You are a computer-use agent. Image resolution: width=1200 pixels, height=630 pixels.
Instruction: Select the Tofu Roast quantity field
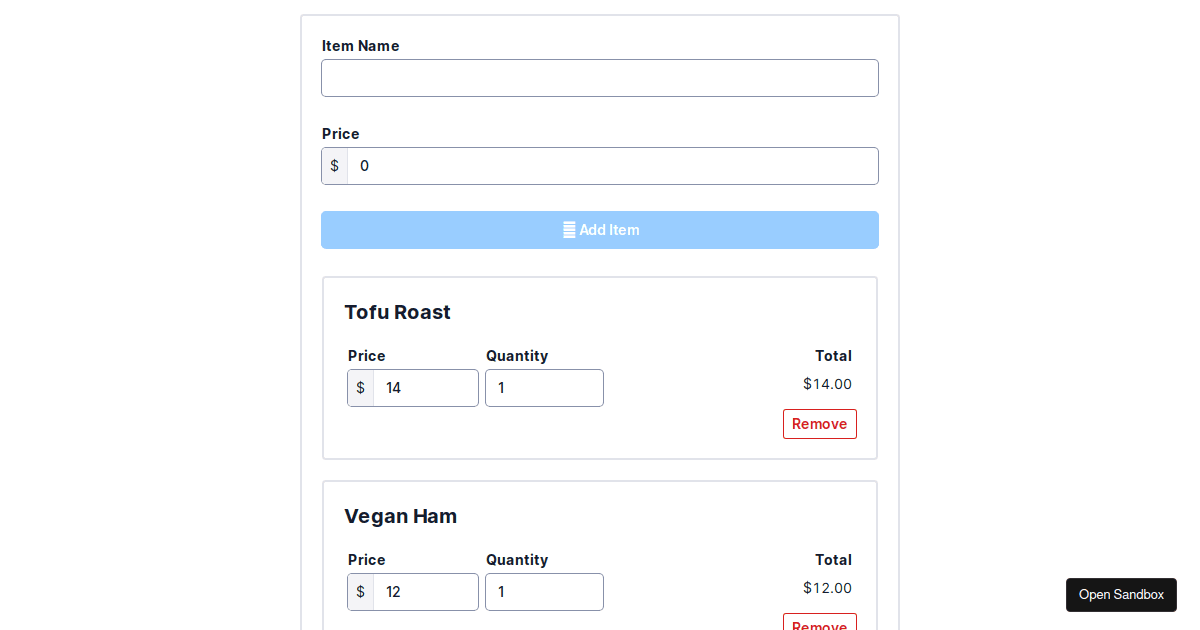pos(544,388)
